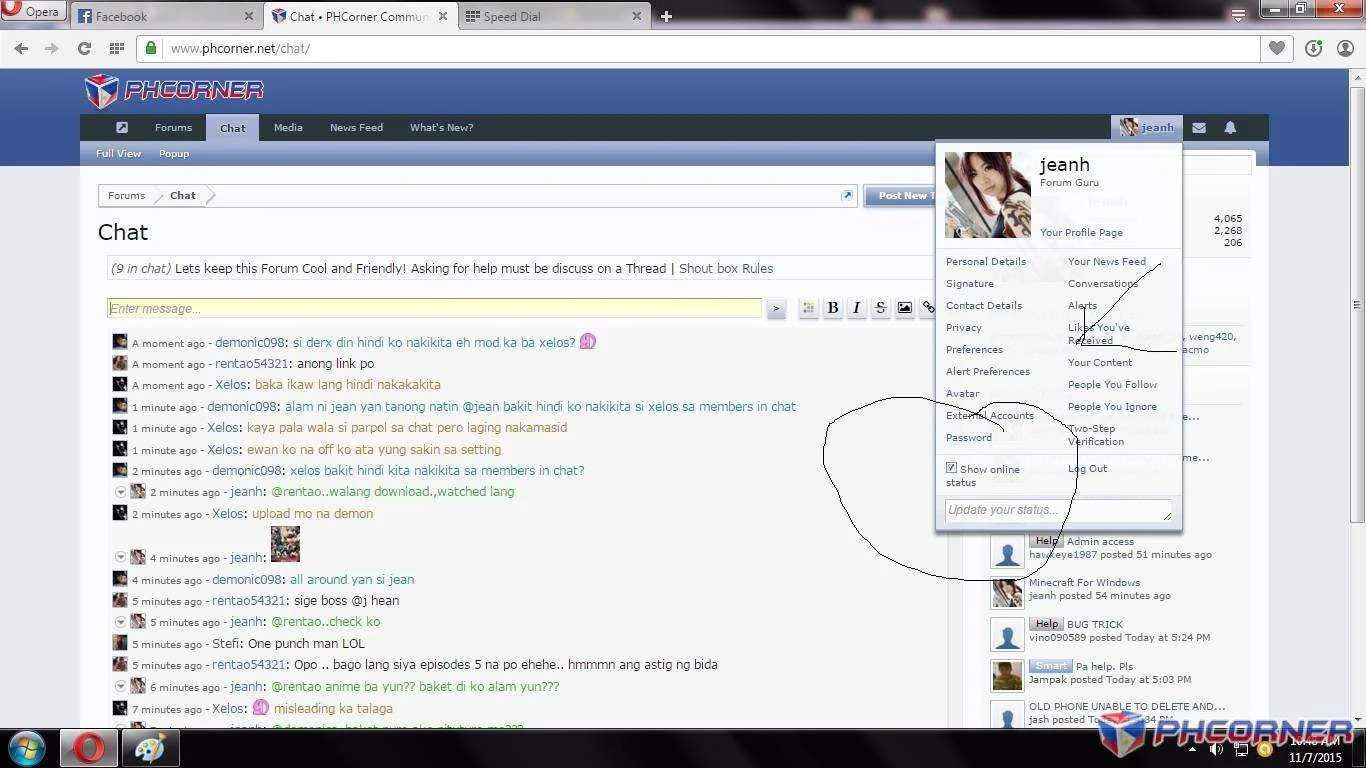Open a new tab with plus icon
This screenshot has height=768, width=1366.
[x=666, y=16]
